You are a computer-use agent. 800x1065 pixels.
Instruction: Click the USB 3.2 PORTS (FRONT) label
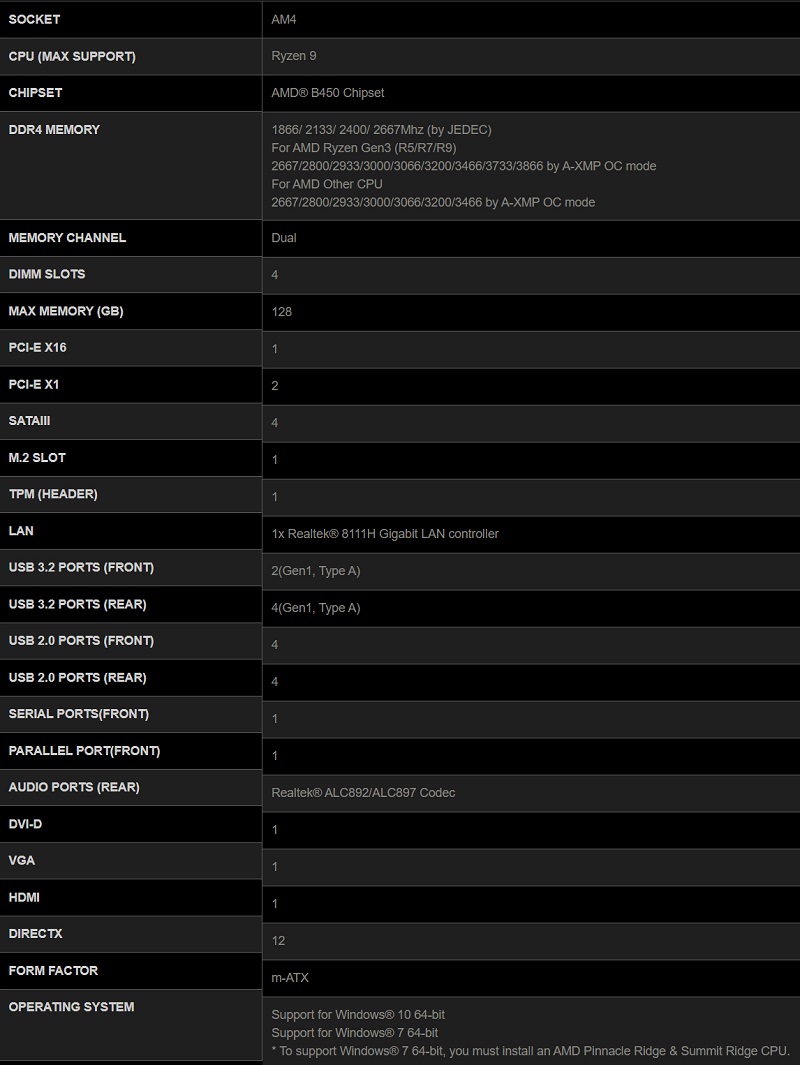click(x=81, y=567)
